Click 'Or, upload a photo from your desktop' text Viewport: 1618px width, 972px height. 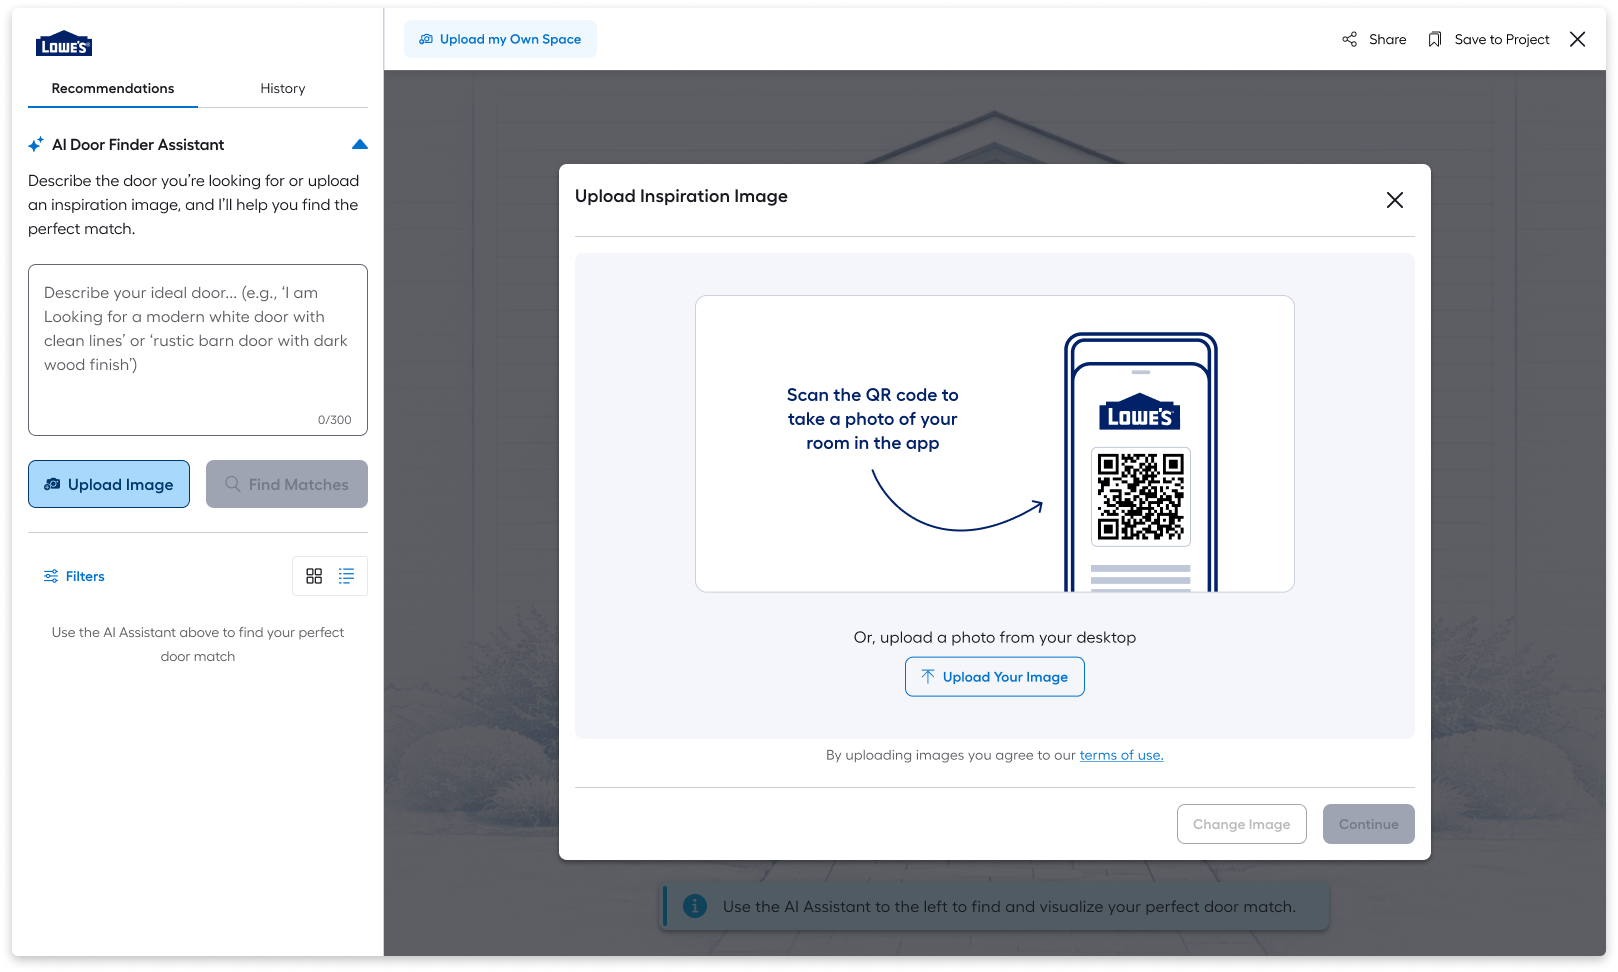click(x=995, y=637)
